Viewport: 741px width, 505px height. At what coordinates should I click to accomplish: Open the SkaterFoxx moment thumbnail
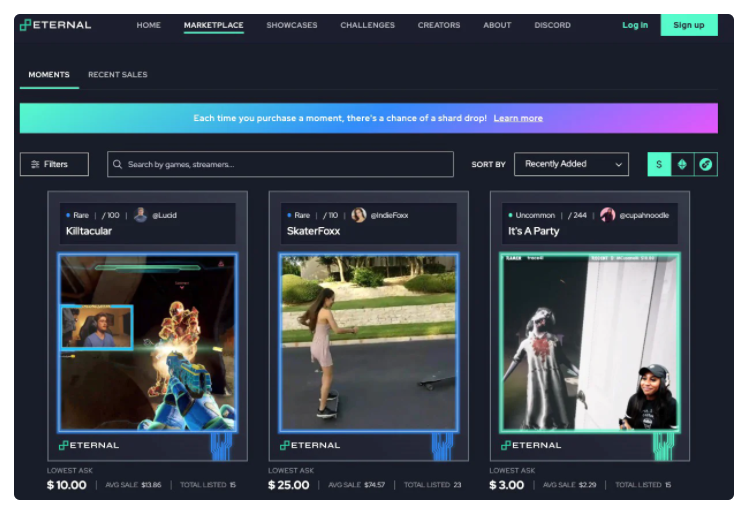[369, 342]
